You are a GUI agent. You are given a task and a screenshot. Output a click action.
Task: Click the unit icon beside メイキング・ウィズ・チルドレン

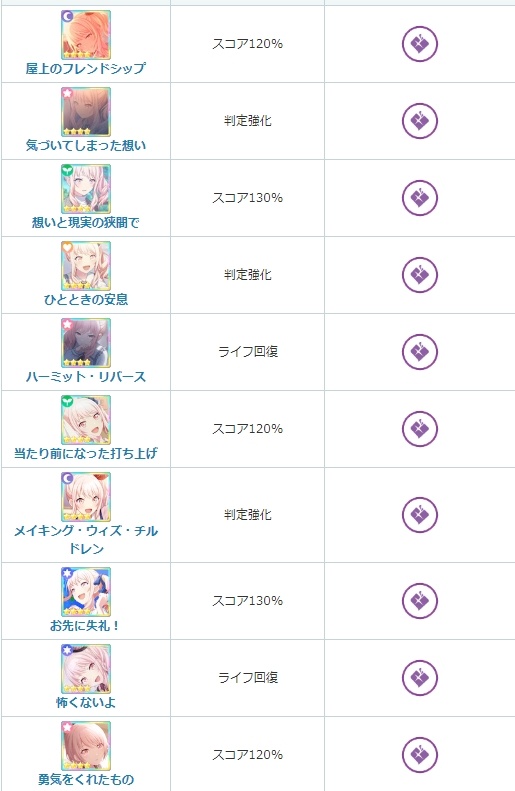click(x=420, y=515)
